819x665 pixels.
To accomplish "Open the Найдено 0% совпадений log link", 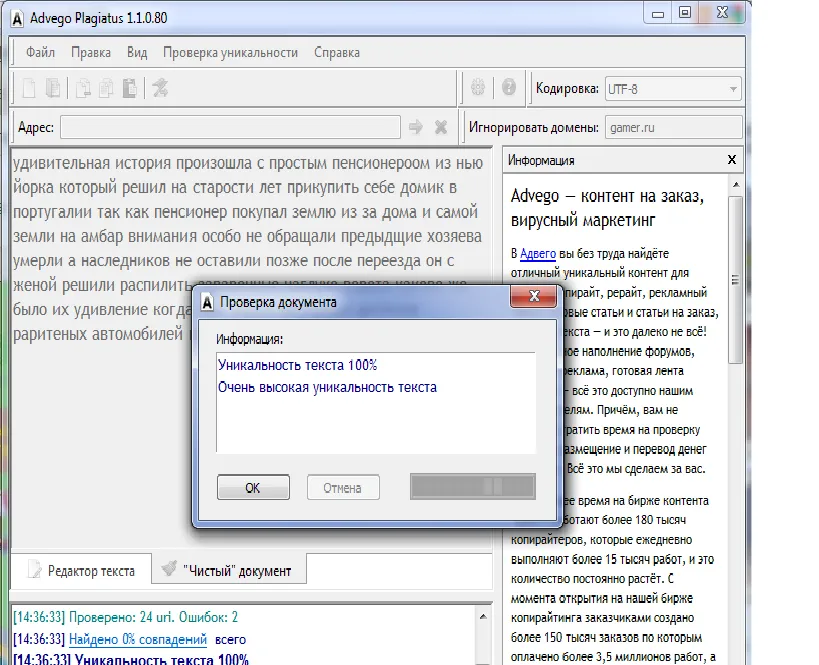I will tap(138, 639).
